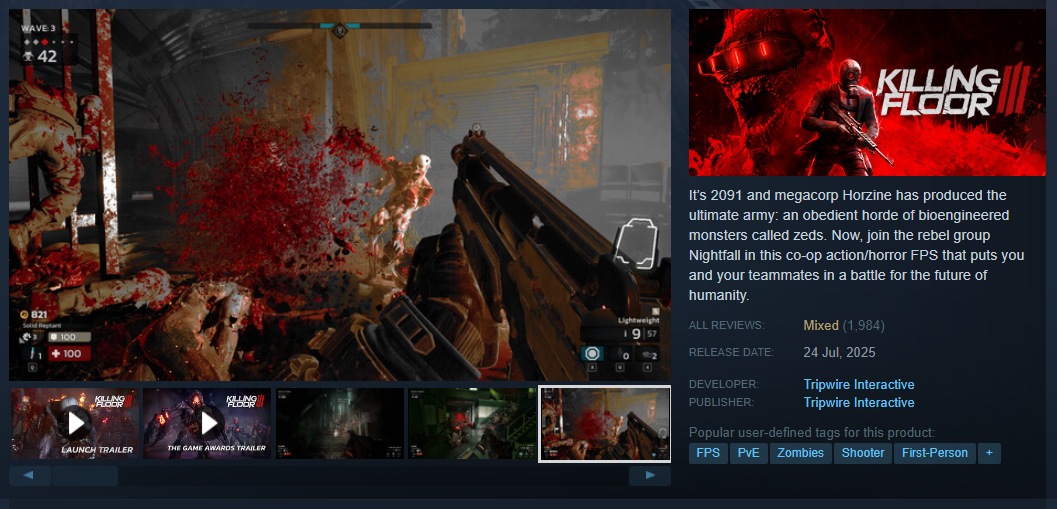Open developer Tripwire Interactive link

859,384
